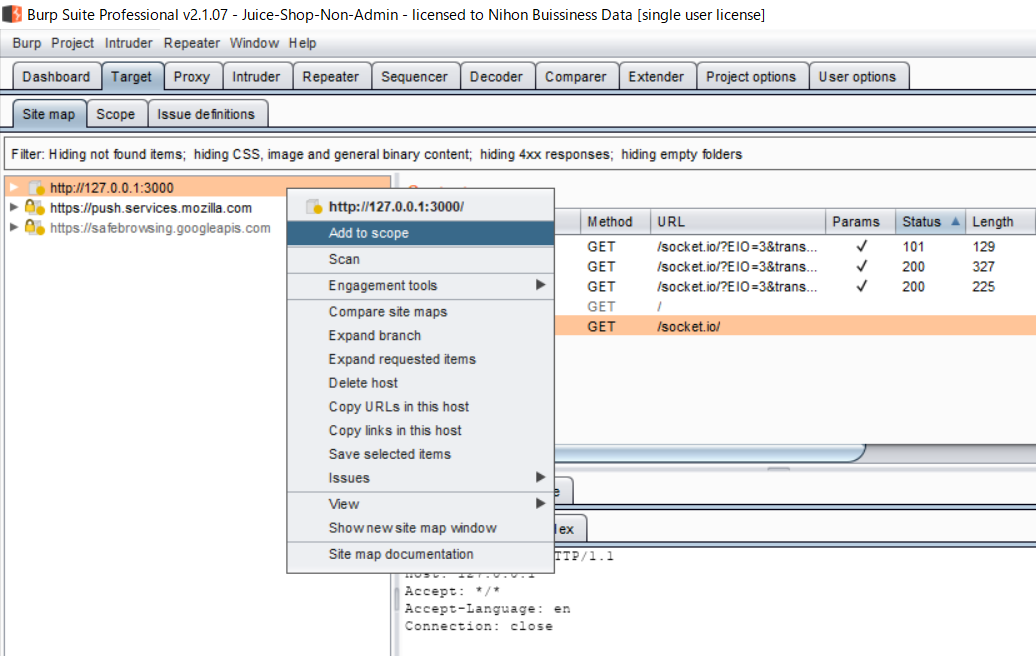The width and height of the screenshot is (1036, 656).
Task: Switch to the Comparer tab
Action: tap(575, 77)
